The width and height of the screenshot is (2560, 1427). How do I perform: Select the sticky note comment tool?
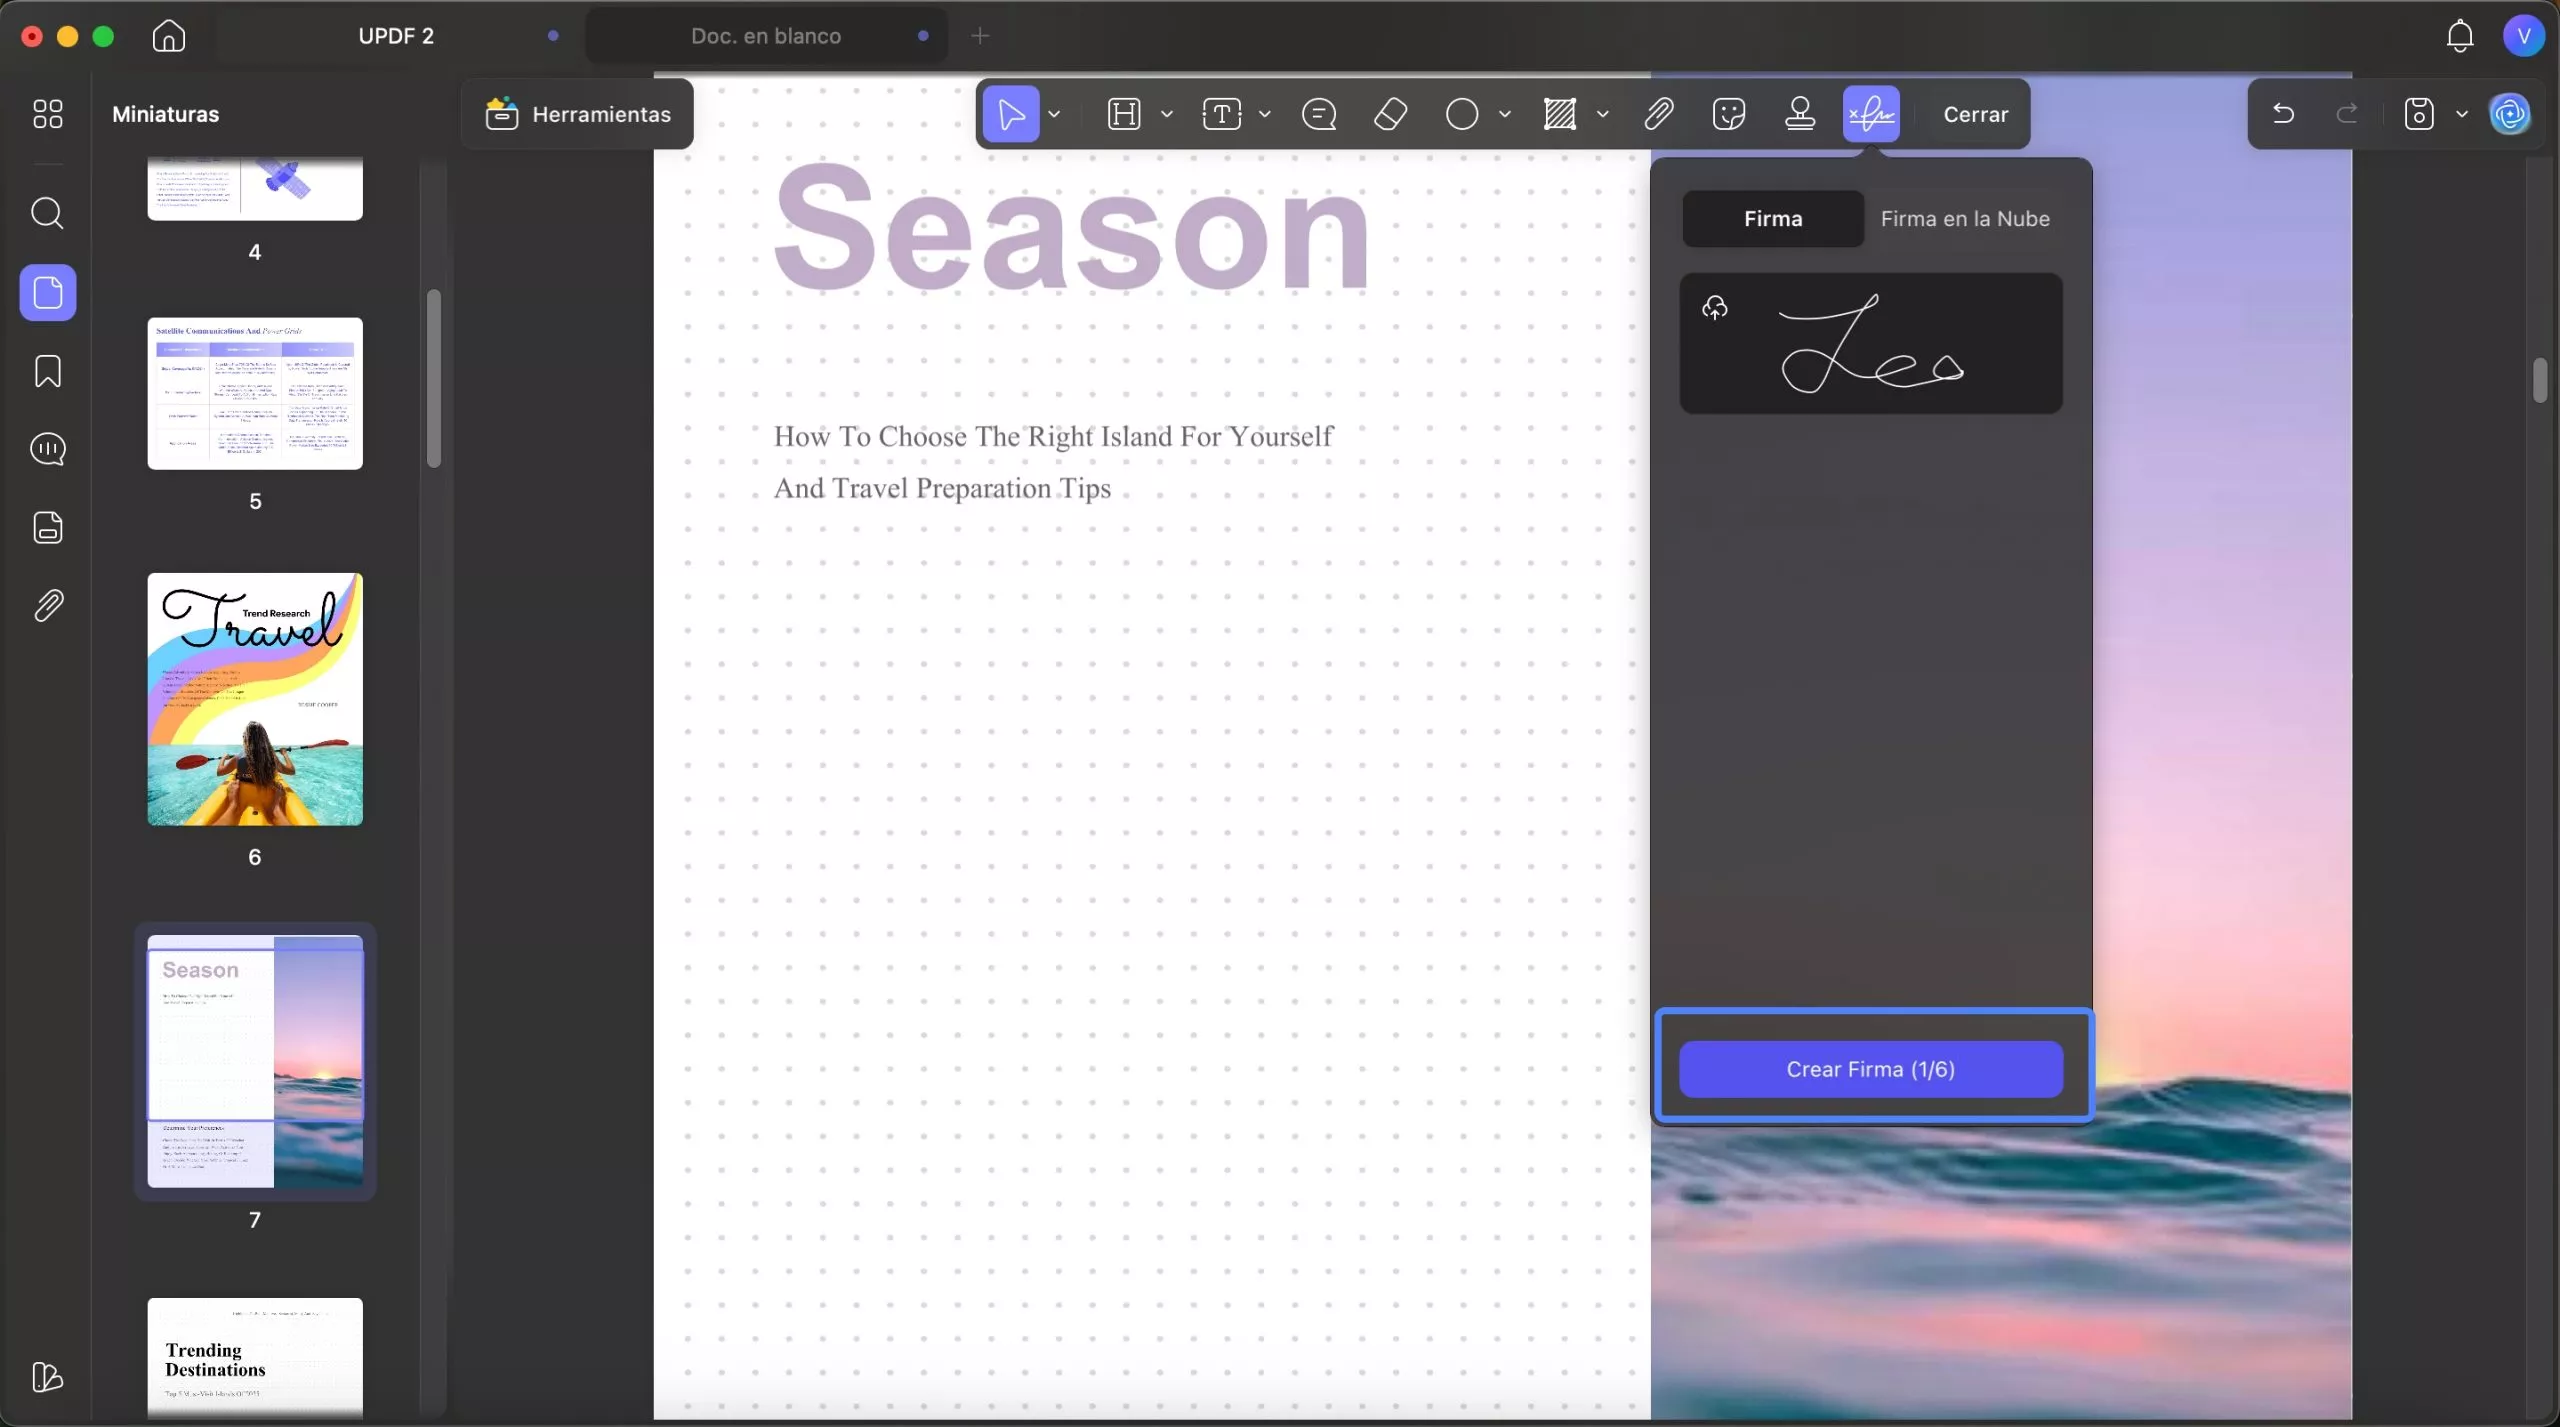[x=1319, y=114]
